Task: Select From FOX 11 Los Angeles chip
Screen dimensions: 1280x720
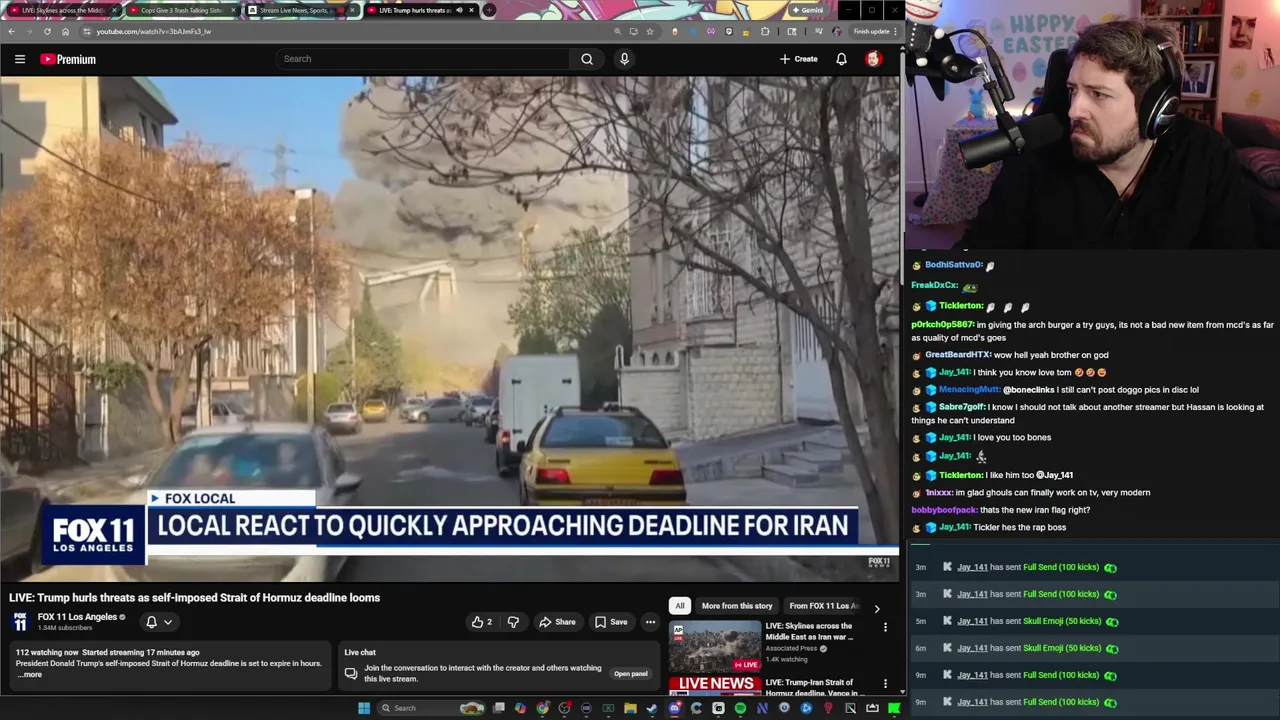Action: point(823,606)
